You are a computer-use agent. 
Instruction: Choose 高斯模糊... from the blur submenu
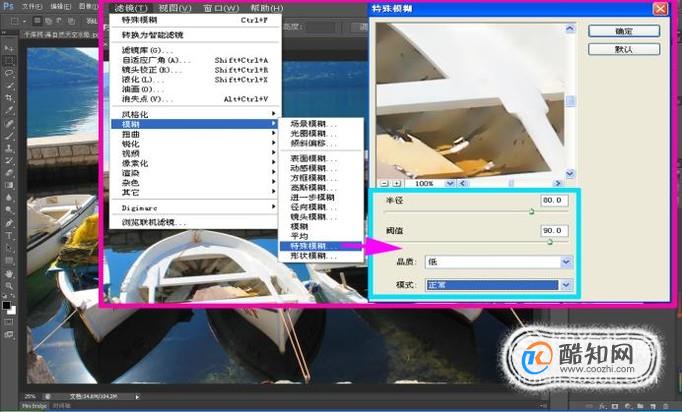tap(321, 188)
